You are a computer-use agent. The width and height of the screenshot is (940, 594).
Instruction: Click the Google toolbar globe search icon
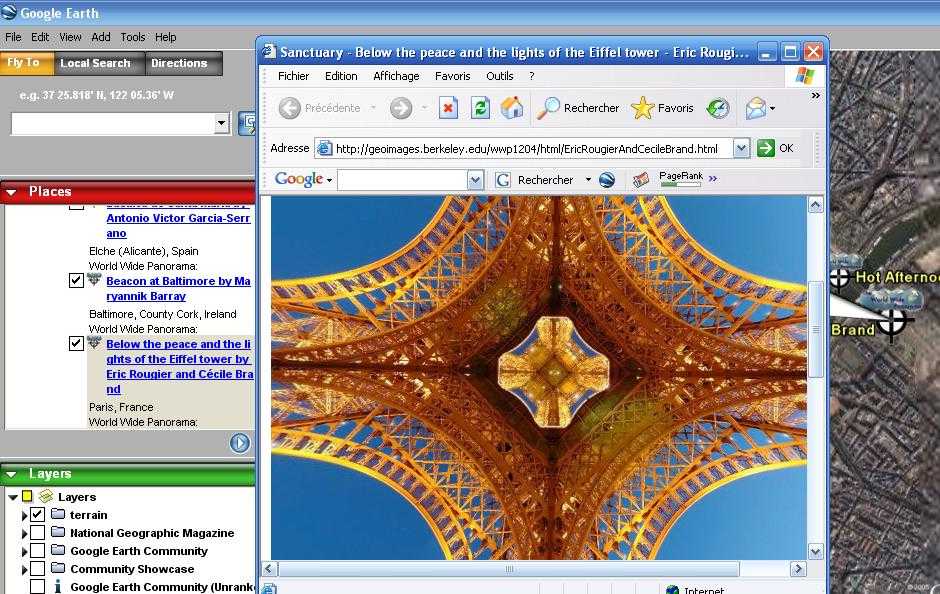click(x=607, y=179)
